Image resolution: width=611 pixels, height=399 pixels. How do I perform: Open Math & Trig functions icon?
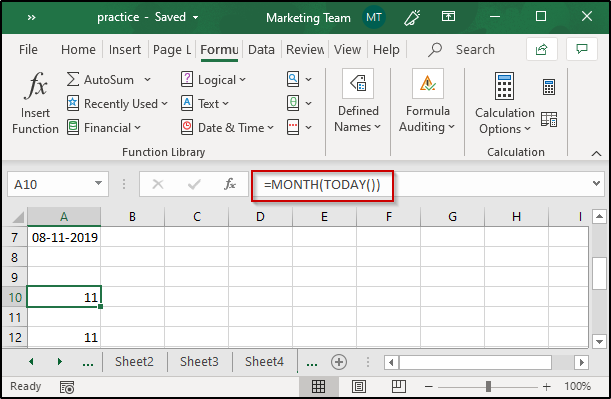click(293, 103)
